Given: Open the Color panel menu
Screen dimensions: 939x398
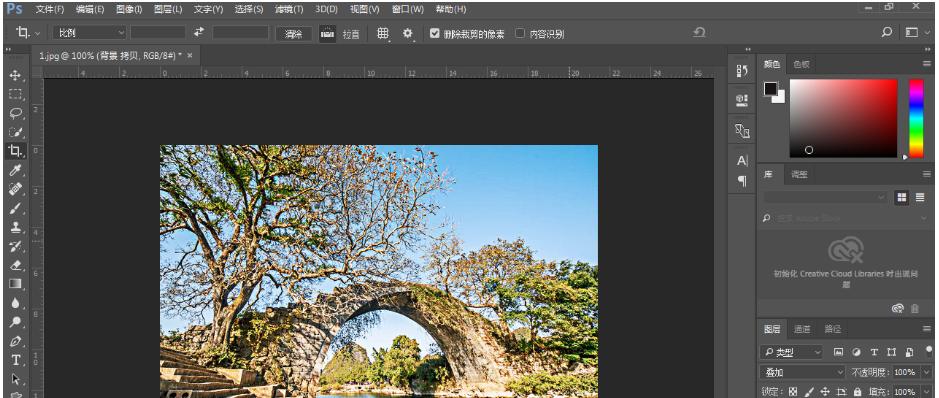Looking at the screenshot, I should pyautogui.click(x=926, y=64).
